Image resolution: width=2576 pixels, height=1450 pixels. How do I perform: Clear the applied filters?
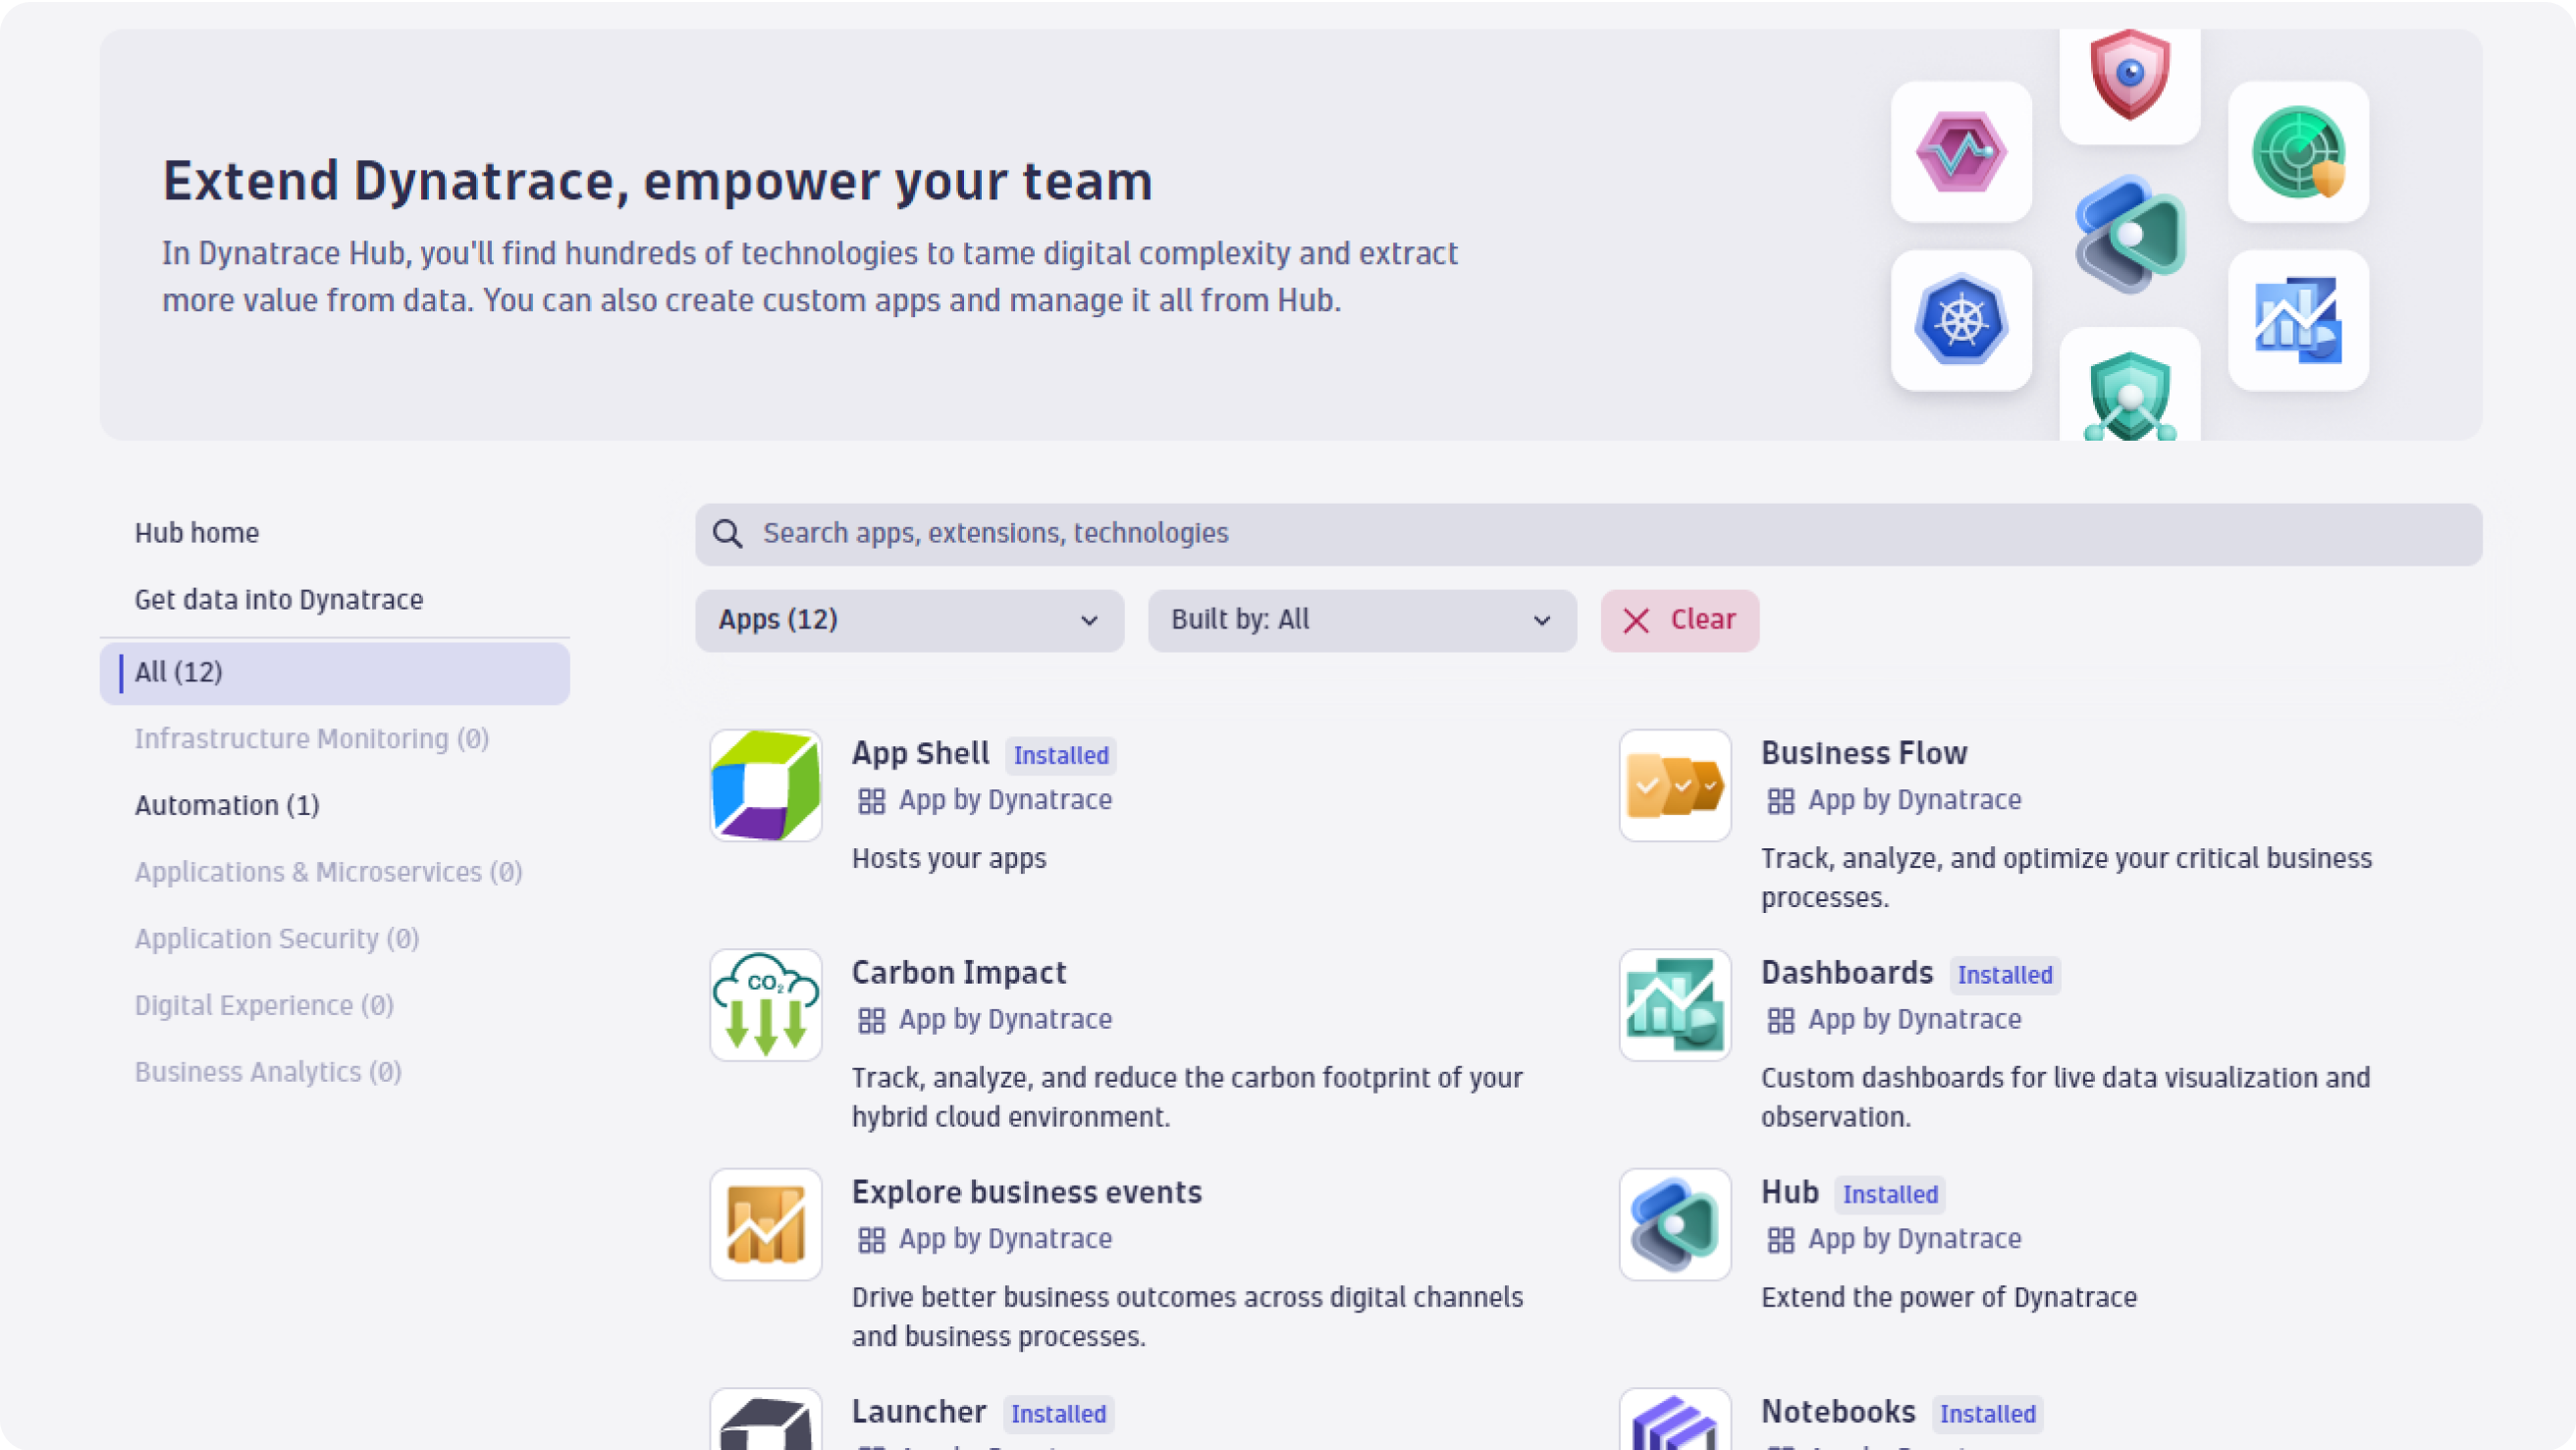coord(1679,620)
